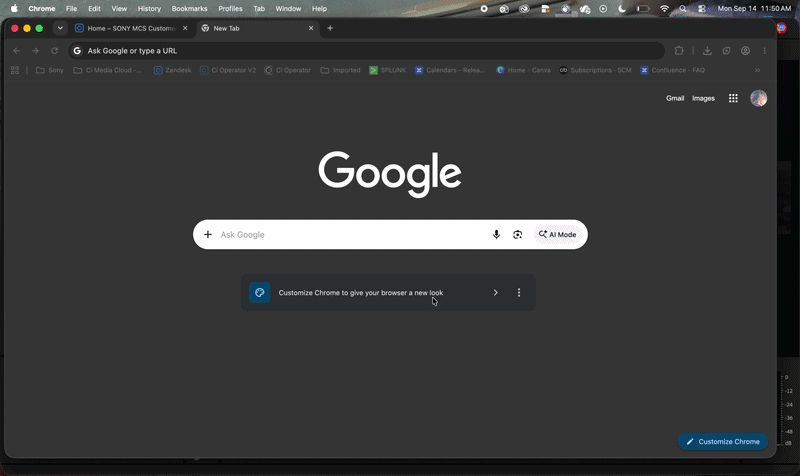800x476 pixels.
Task: Open the Chrome profile icon in the toolbar
Action: pos(745,51)
